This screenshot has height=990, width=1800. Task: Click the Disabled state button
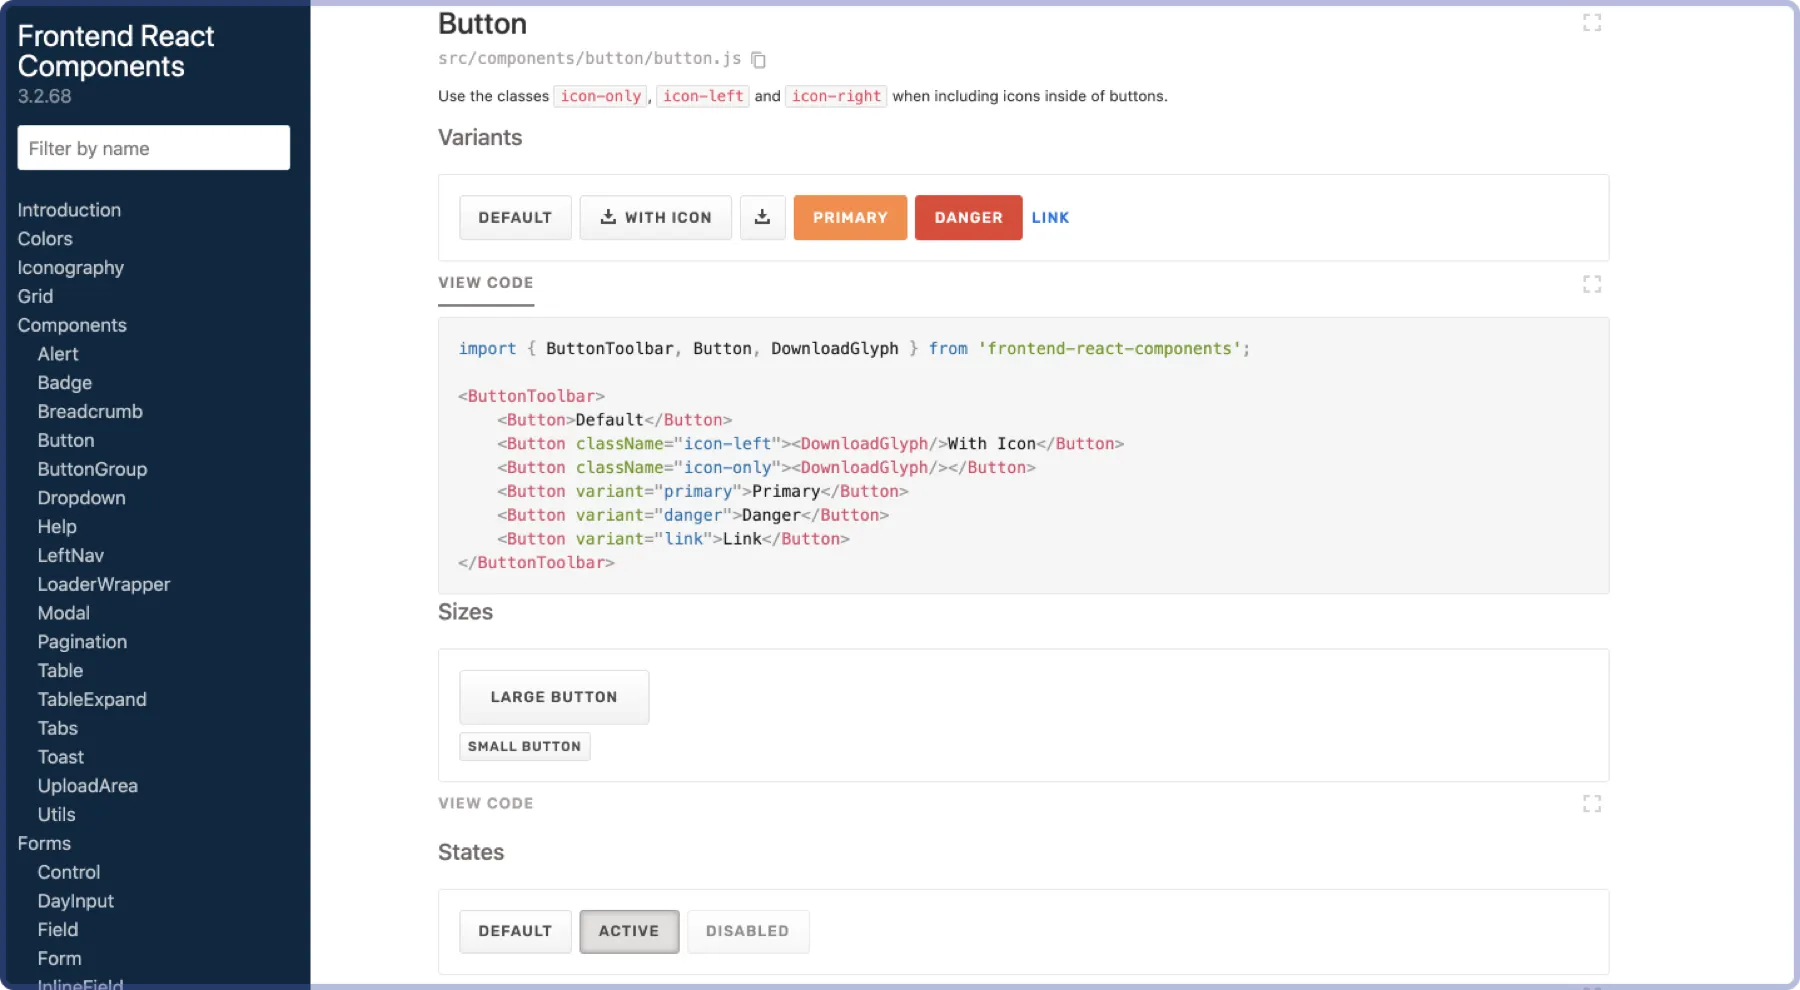[747, 931]
